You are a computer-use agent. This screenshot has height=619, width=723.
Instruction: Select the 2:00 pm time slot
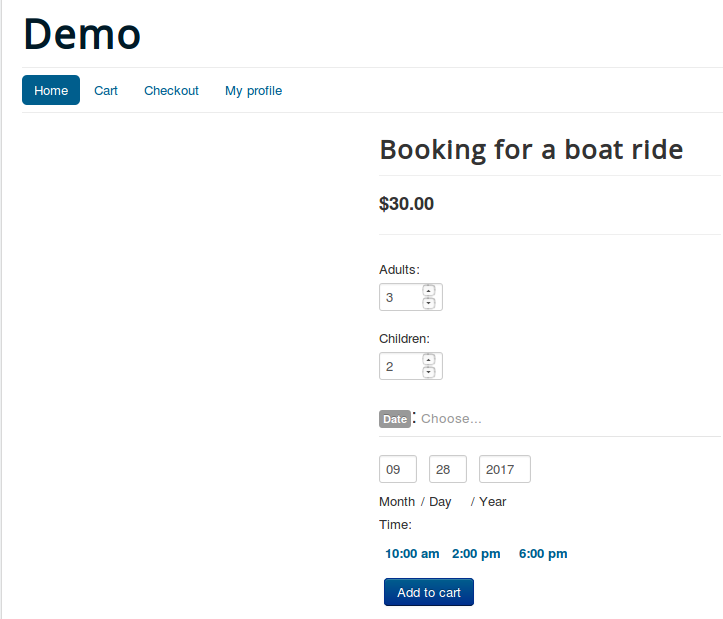476,554
